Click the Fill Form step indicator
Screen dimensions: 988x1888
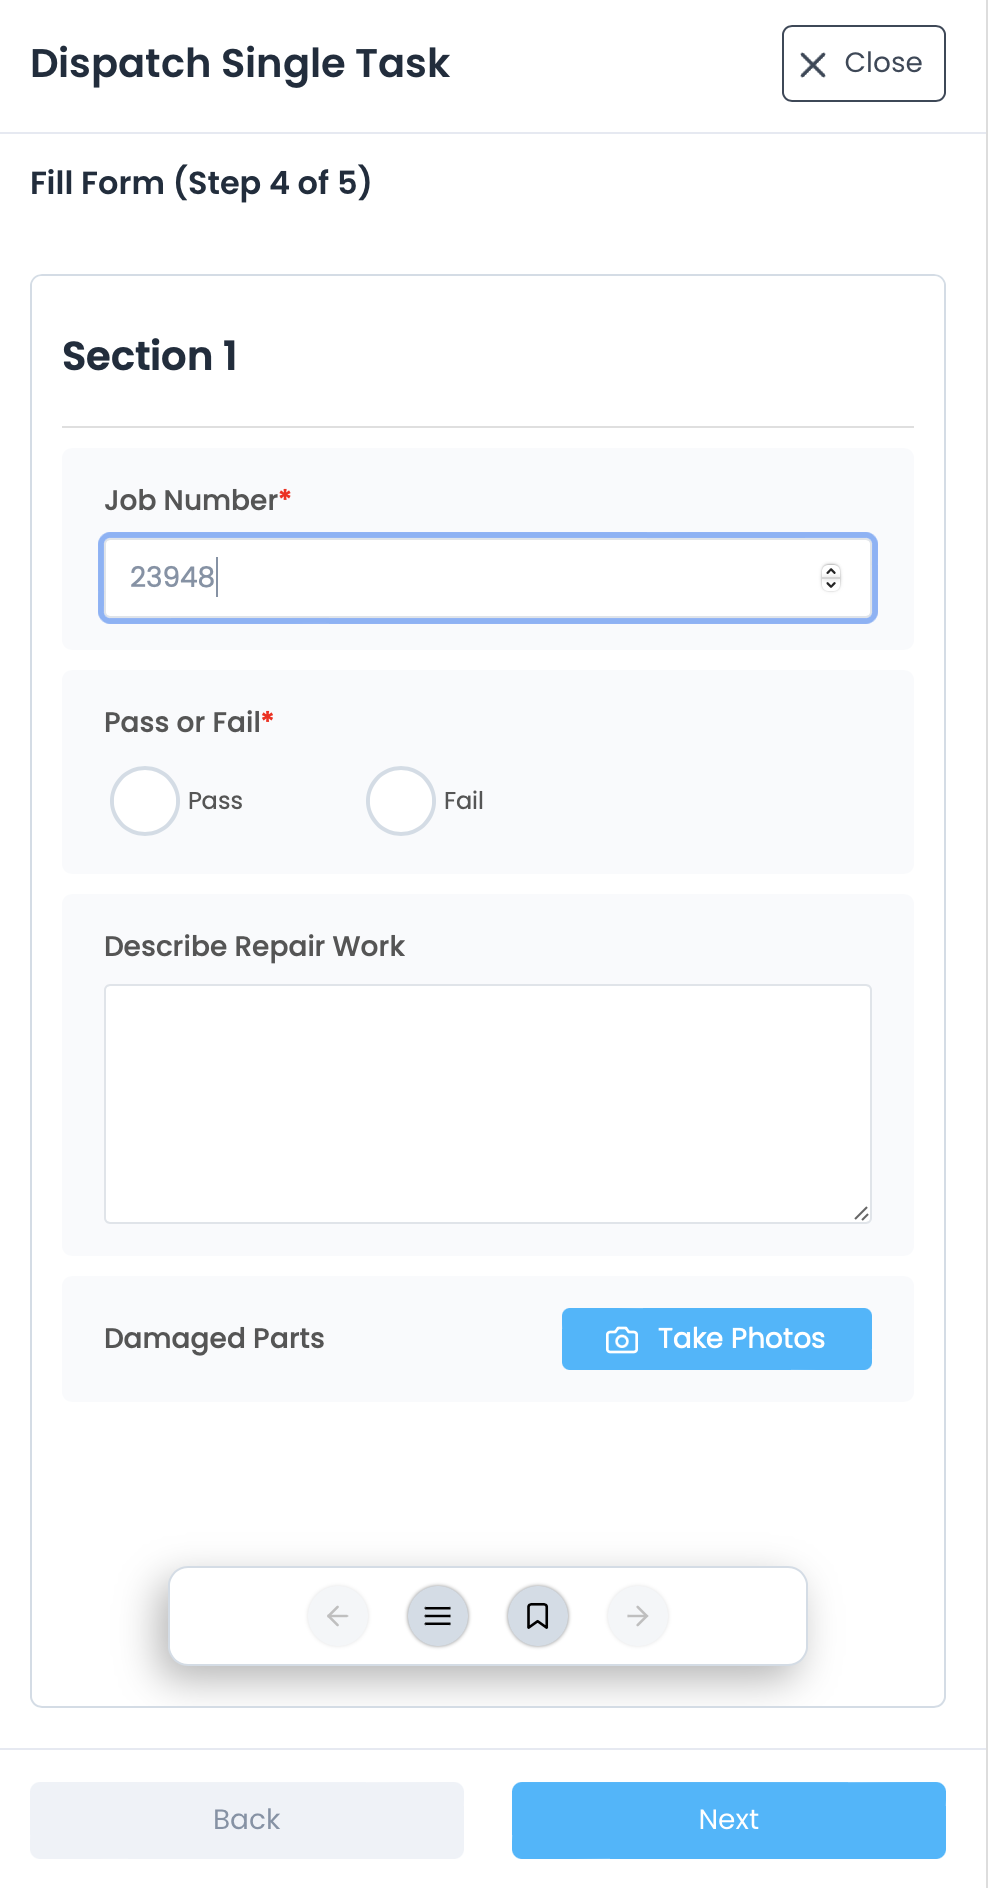click(200, 183)
